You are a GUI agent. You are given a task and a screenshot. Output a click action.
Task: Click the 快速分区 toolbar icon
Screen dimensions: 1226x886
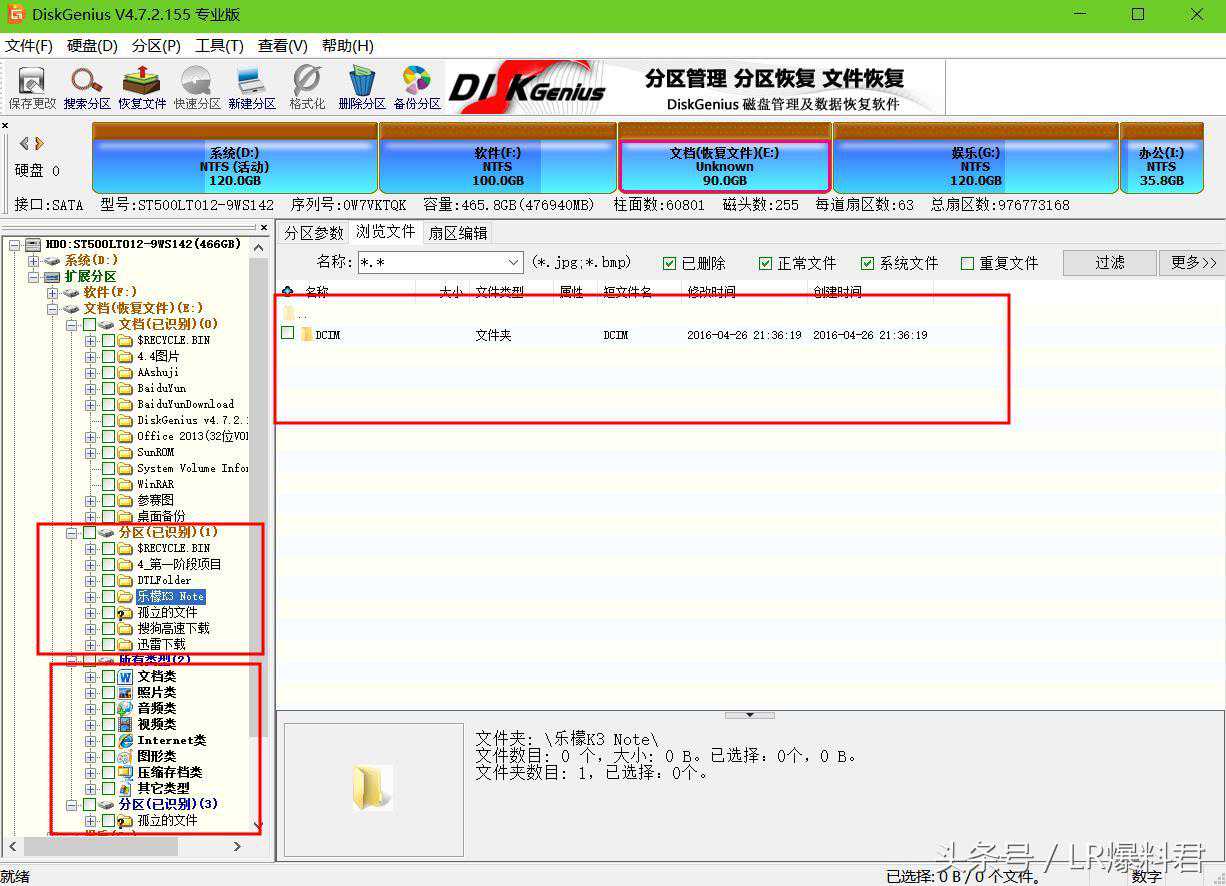pos(197,87)
